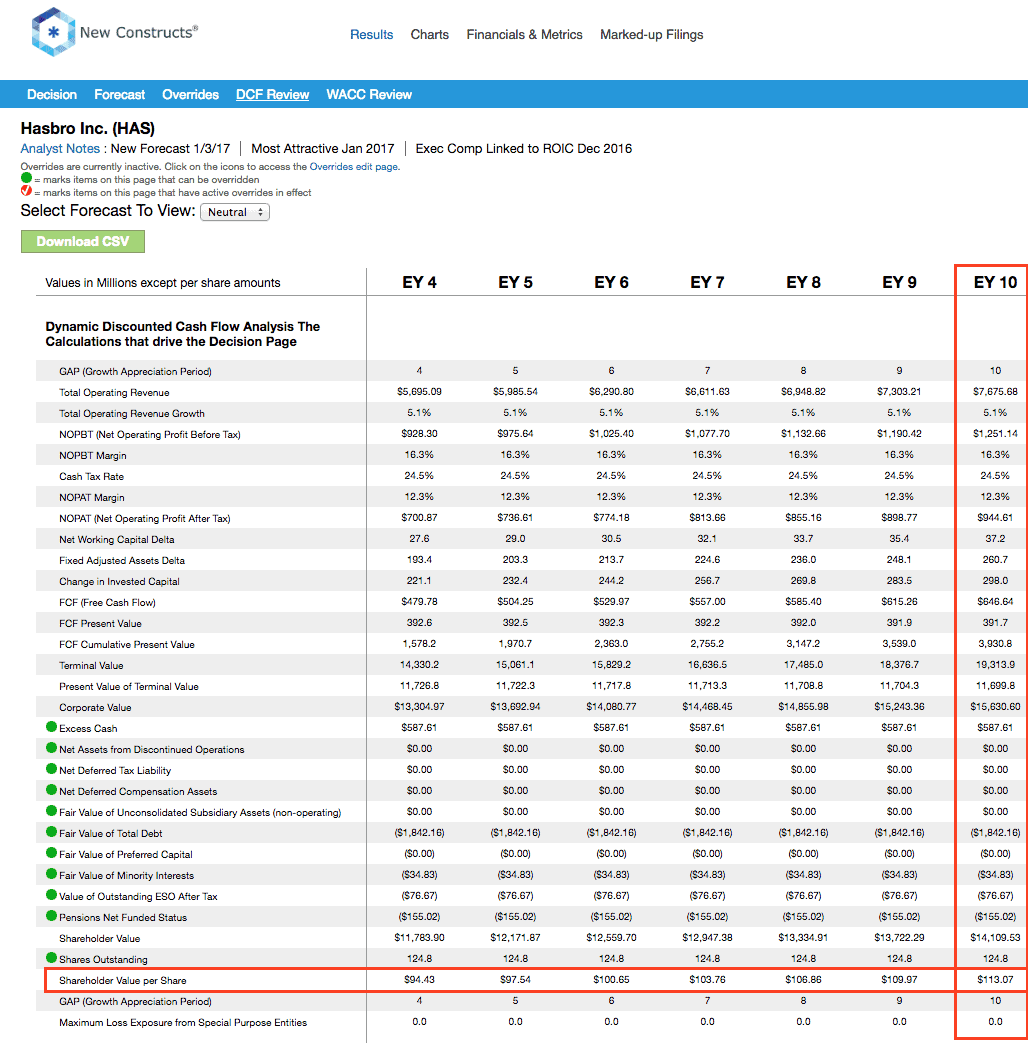
Task: Switch to the WACC Review tab
Action: point(369,94)
